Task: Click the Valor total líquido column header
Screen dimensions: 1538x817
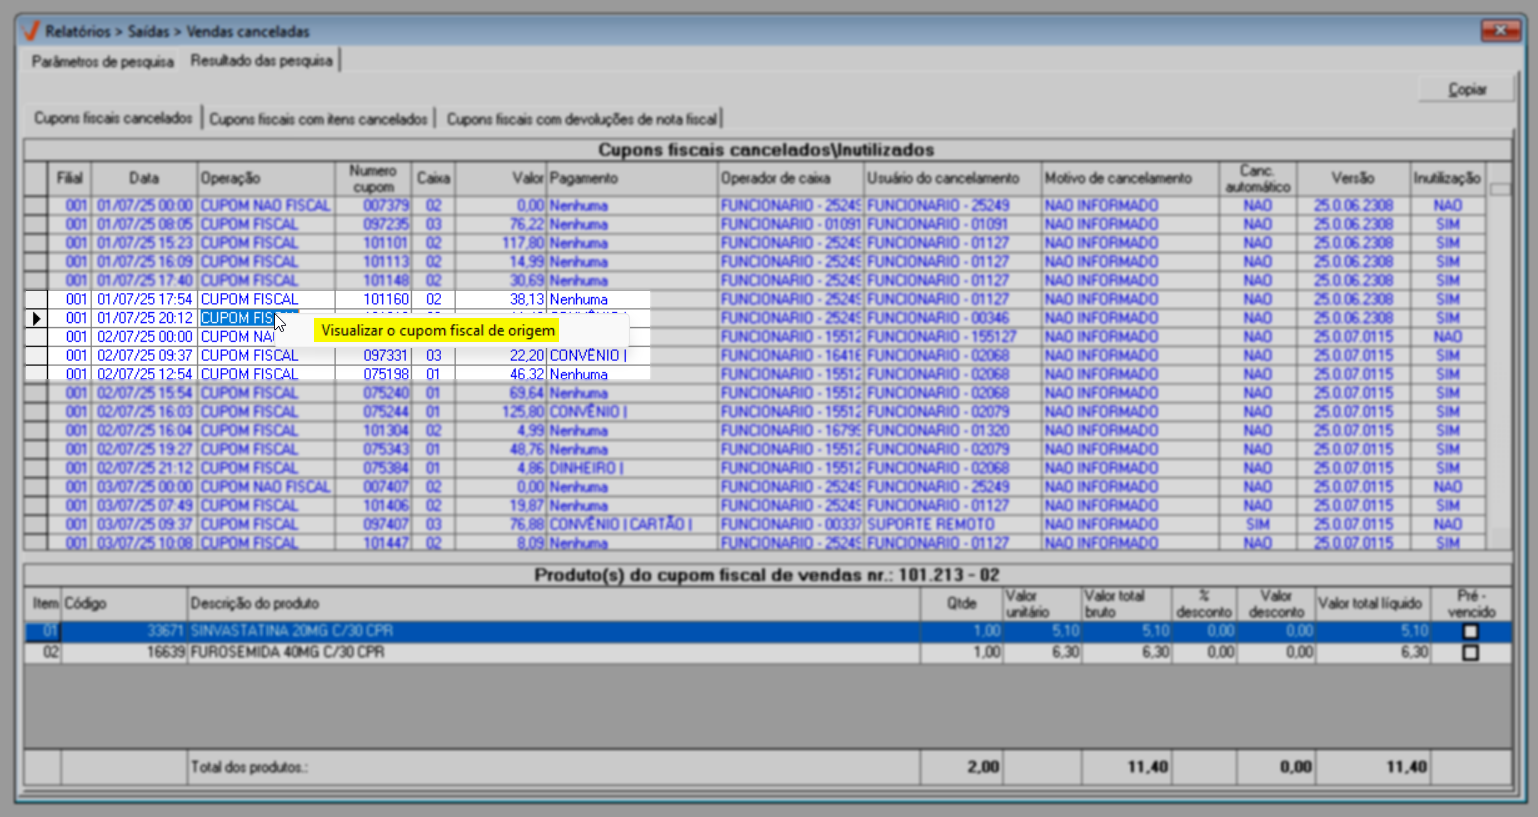Action: pos(1369,604)
